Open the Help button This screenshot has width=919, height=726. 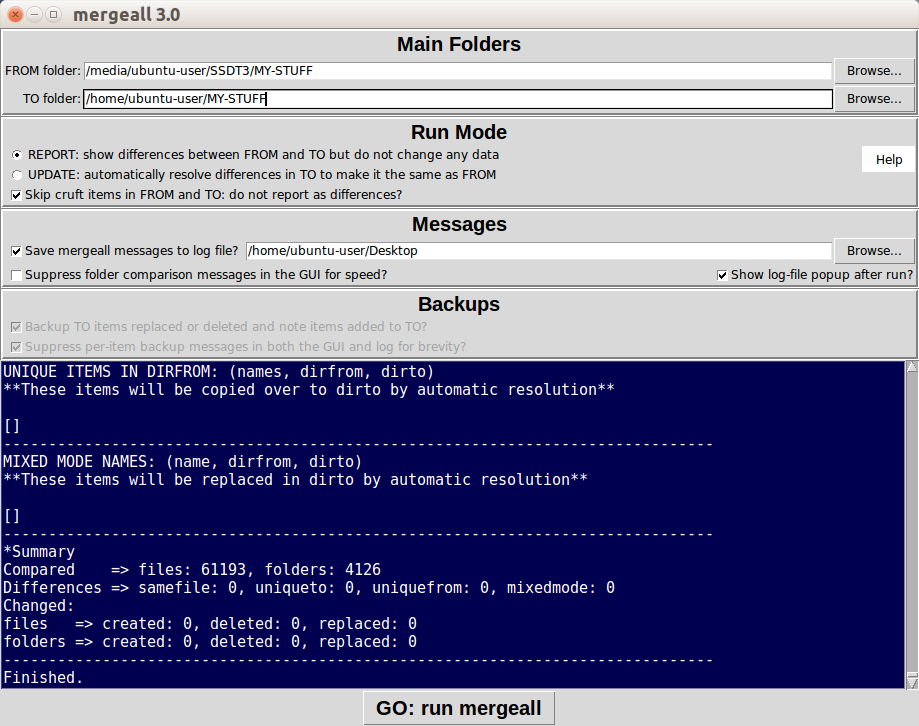coord(889,159)
